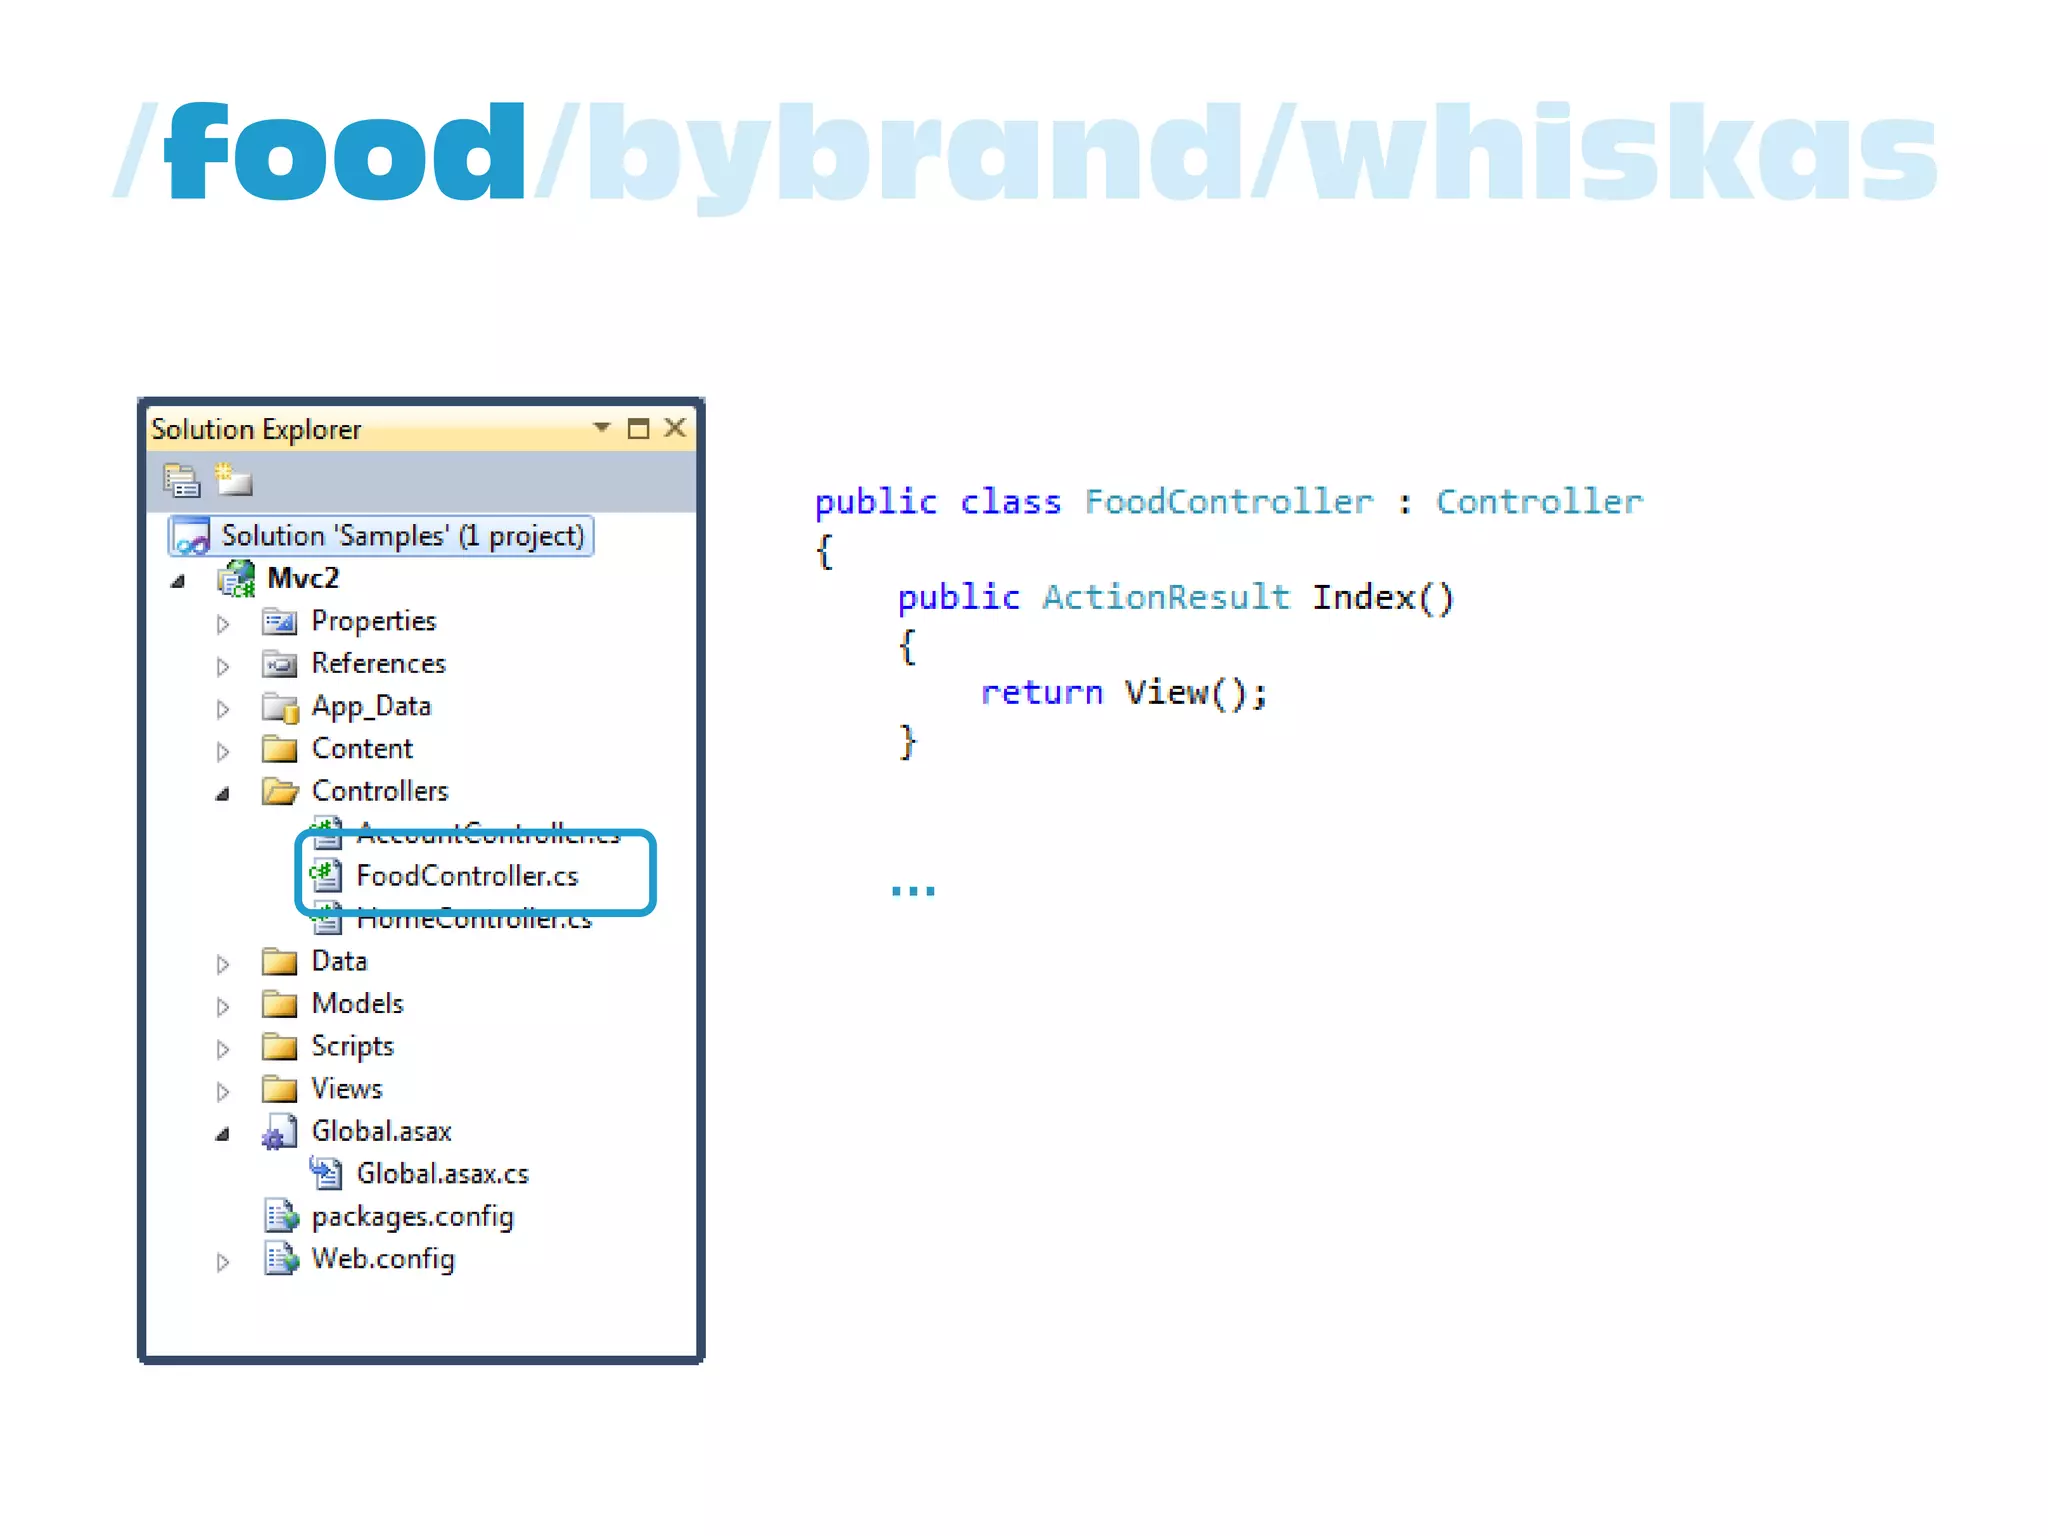Click the FoodController.cs file icon
This screenshot has height=1536, width=2048.
click(326, 876)
